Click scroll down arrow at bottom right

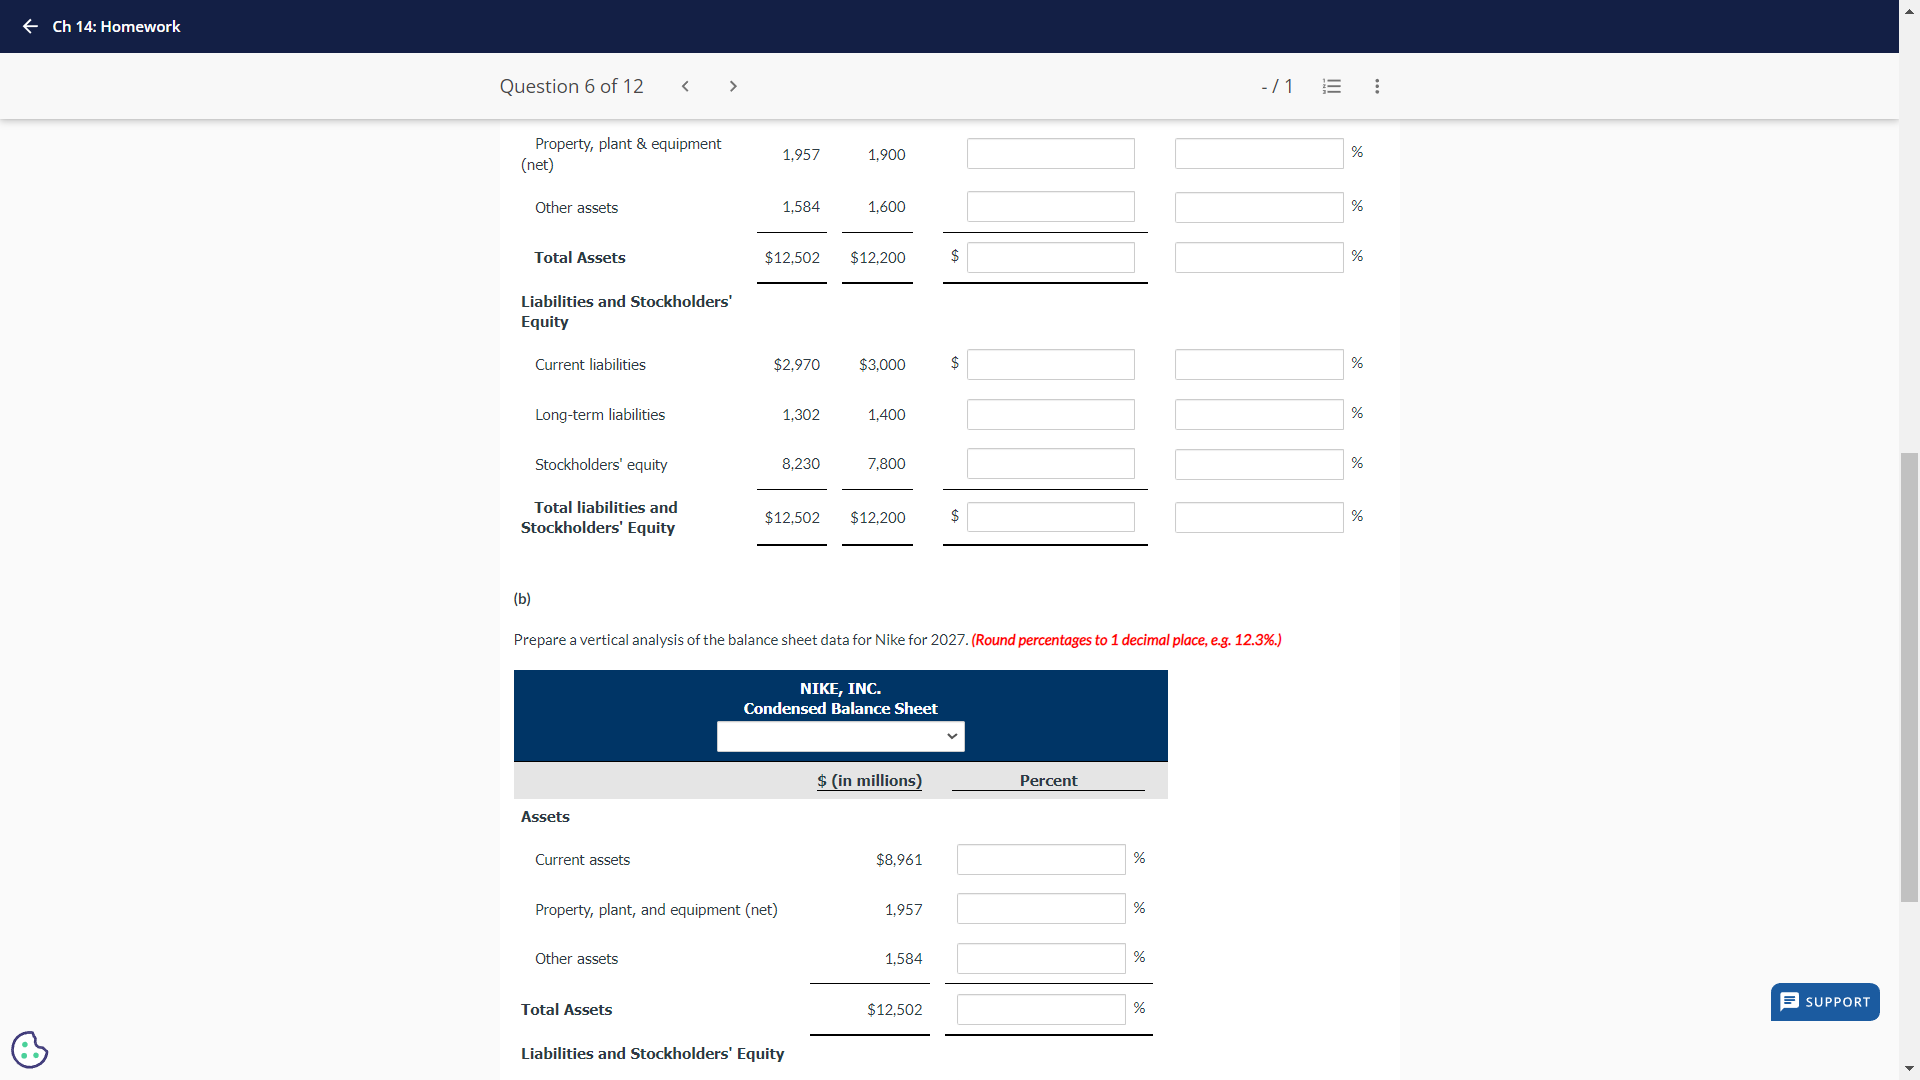[1909, 1069]
